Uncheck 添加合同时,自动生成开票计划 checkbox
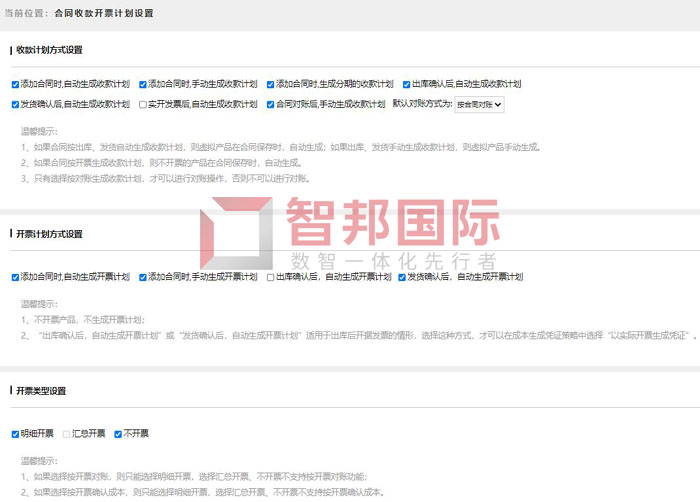700x502 pixels. 15,277
